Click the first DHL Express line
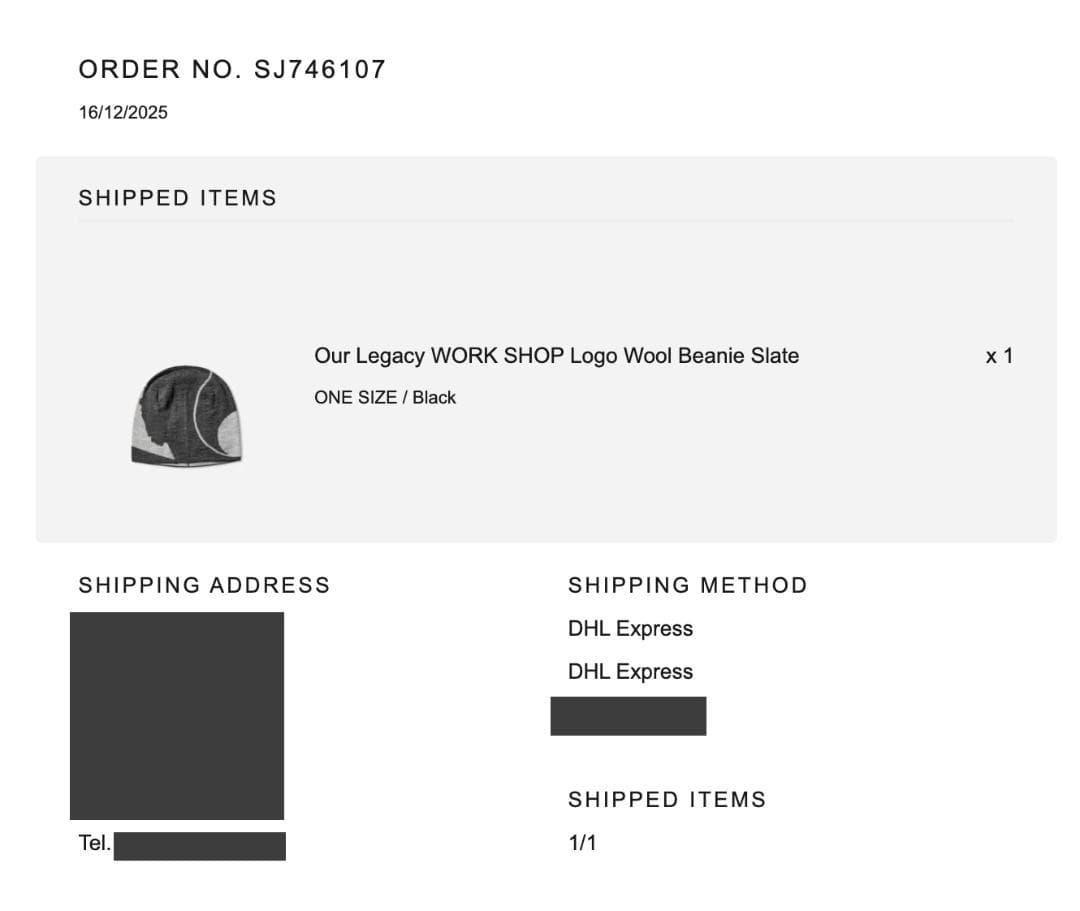Image resolution: width=1080 pixels, height=911 pixels. pyautogui.click(x=630, y=629)
